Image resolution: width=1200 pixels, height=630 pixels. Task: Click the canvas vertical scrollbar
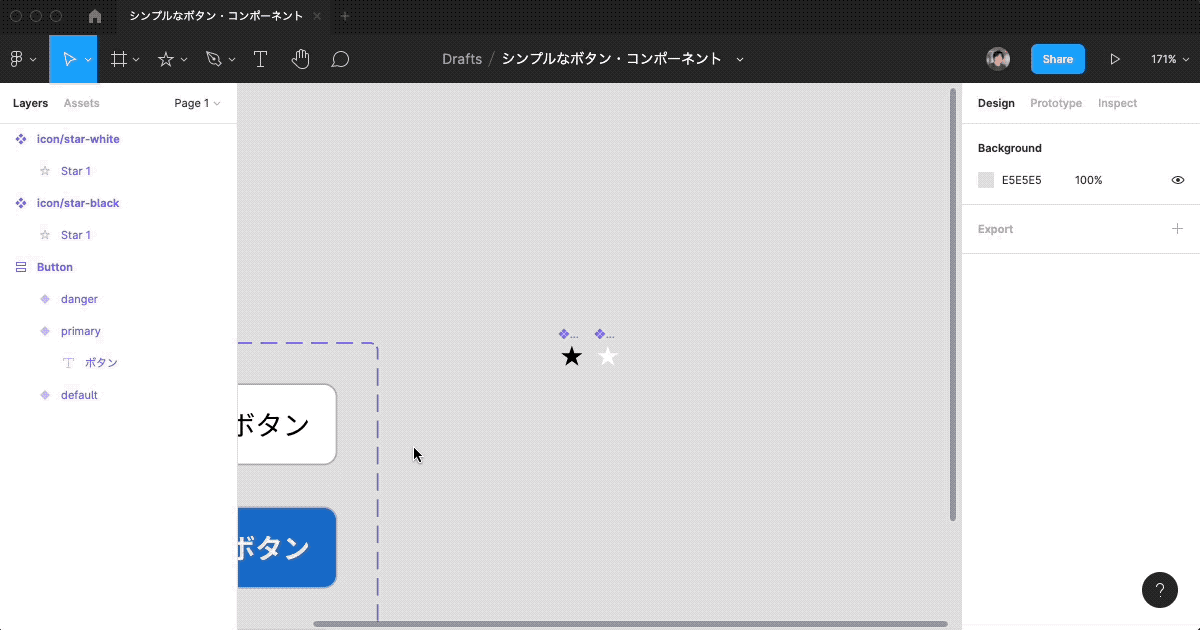(952, 304)
